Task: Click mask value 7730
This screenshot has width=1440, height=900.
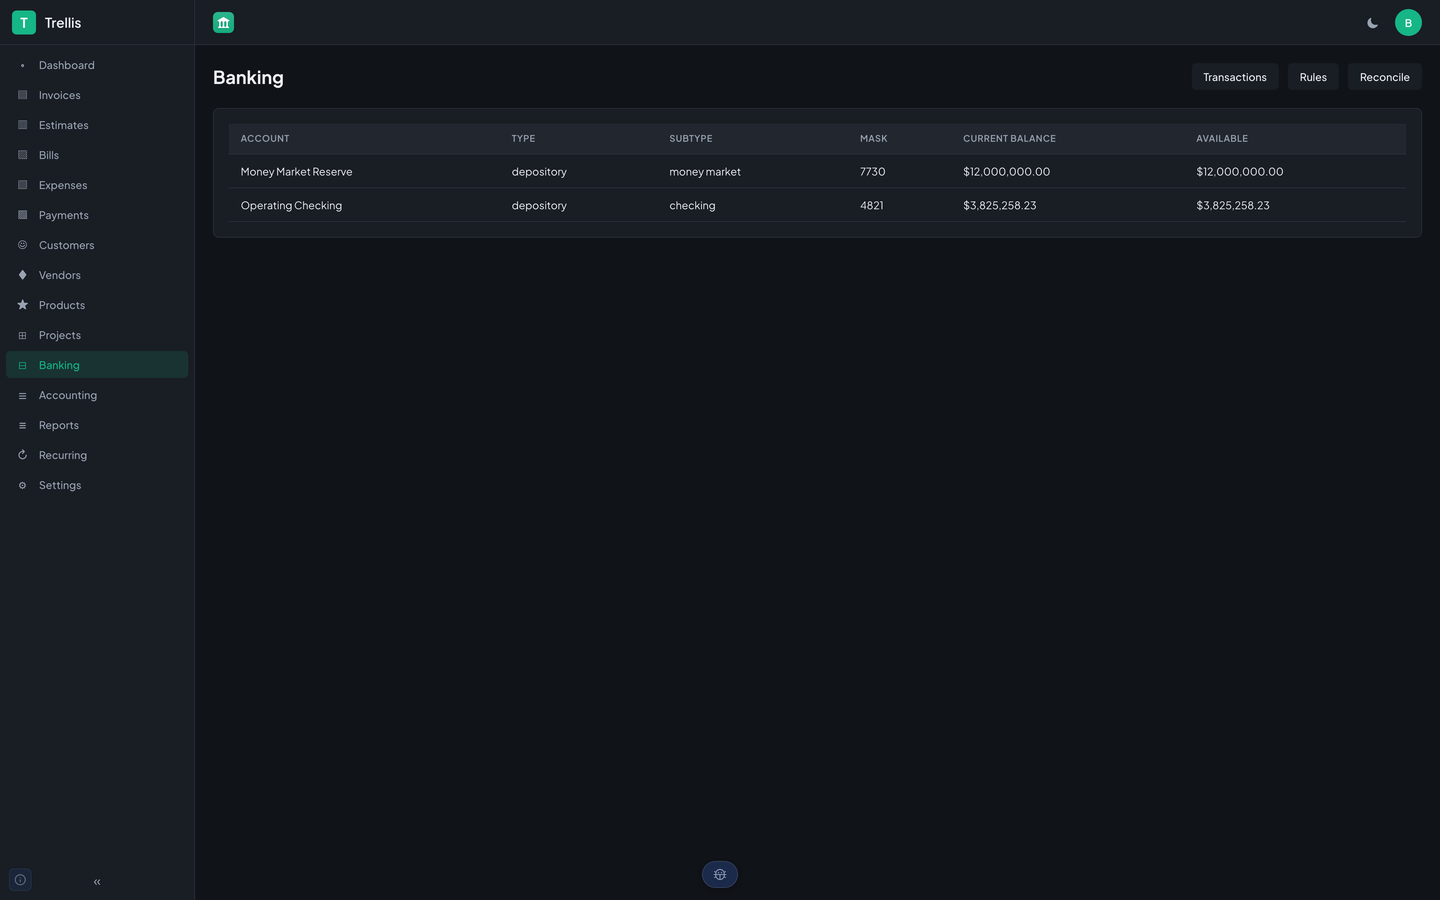Action: [x=873, y=172]
